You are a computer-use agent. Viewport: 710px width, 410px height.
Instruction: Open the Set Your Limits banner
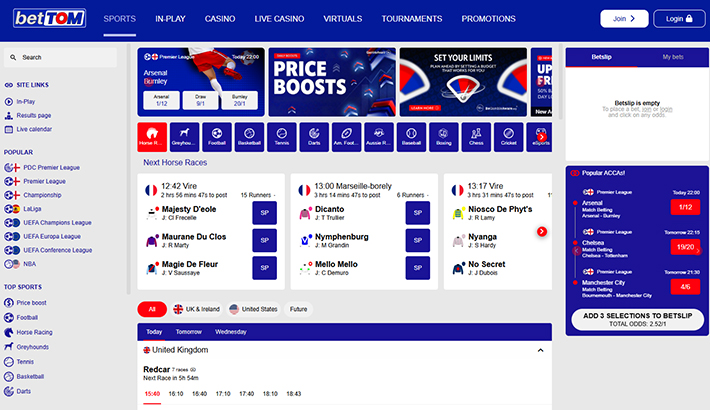coord(463,82)
